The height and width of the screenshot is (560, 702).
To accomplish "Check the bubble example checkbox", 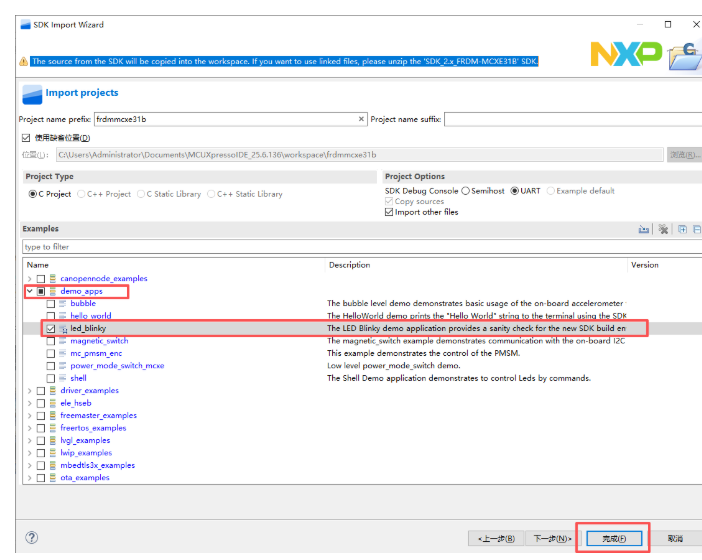I will tap(51, 304).
